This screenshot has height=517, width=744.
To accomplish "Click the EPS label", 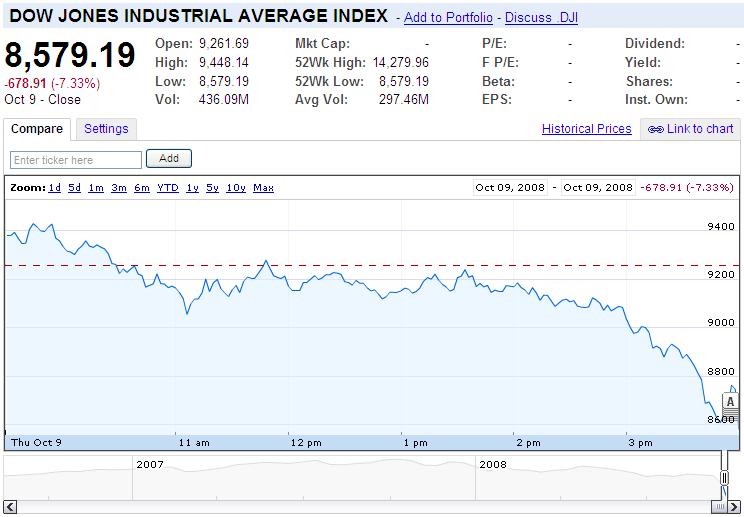I will [x=497, y=100].
